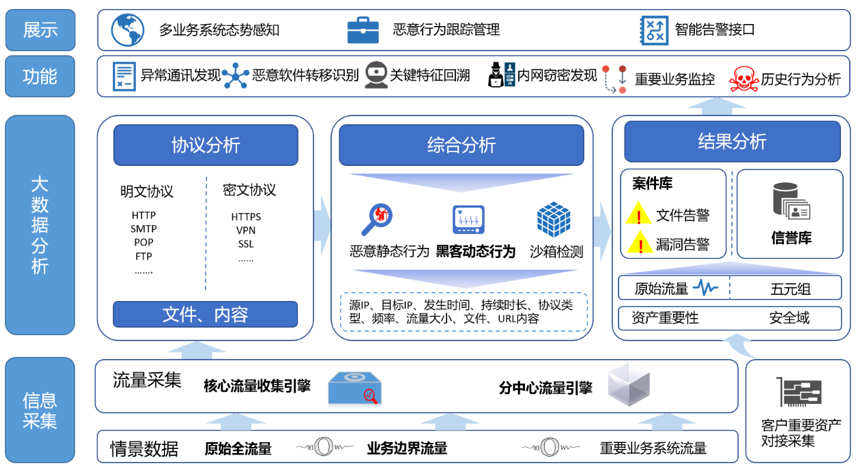Click the 结果分析 header
Screen dimensions: 865x471
732,142
